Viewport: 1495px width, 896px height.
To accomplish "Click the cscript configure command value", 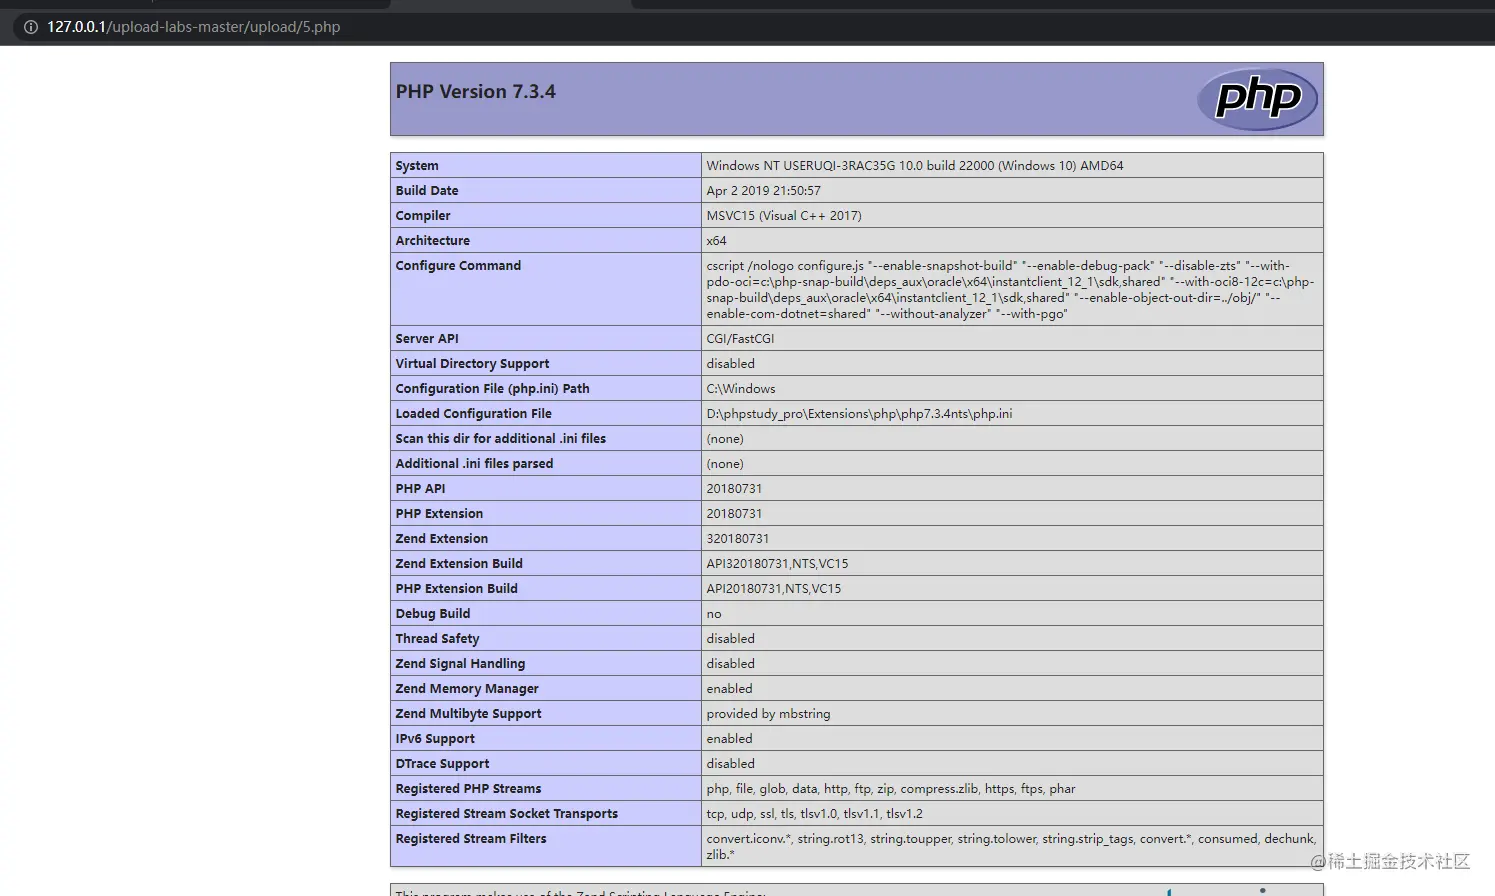I will (x=1010, y=290).
